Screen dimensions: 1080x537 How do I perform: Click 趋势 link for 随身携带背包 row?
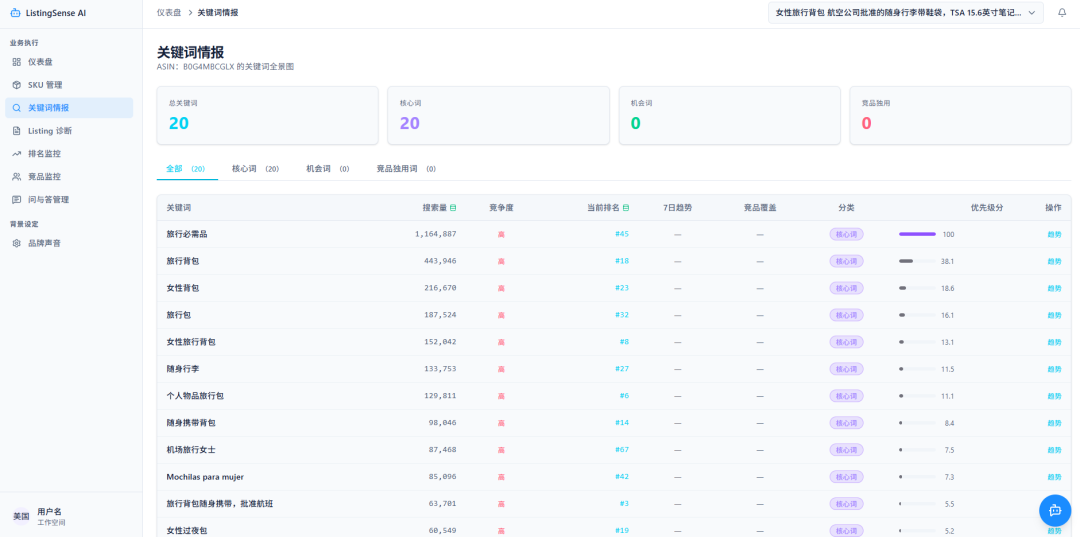[1054, 423]
